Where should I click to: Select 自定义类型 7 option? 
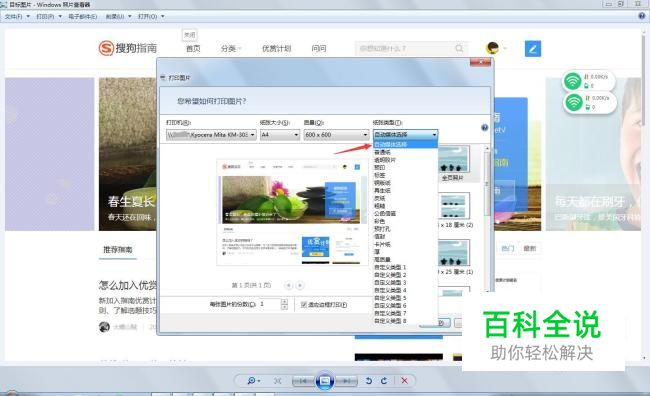405,313
